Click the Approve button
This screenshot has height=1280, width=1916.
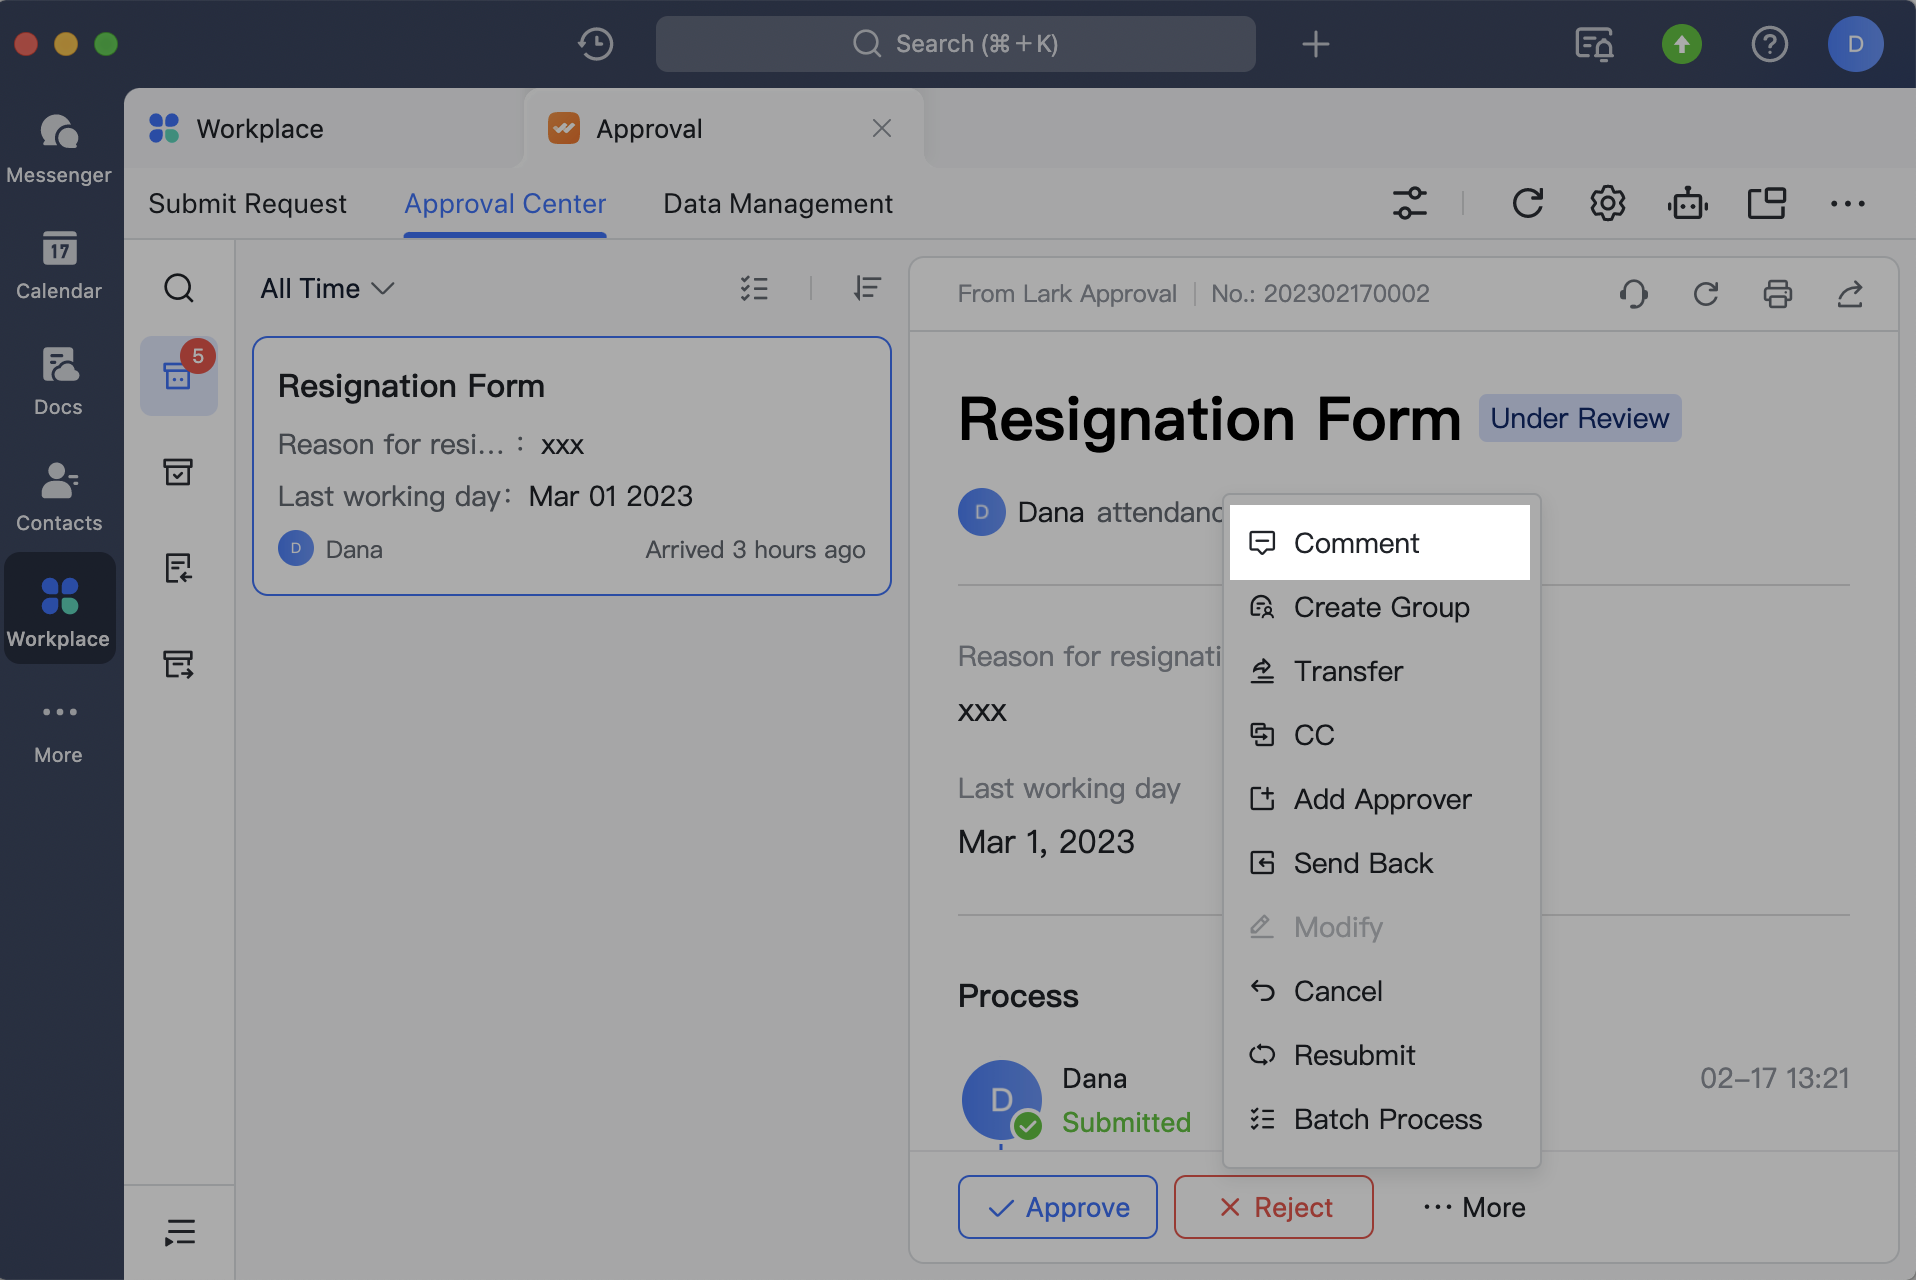pyautogui.click(x=1057, y=1207)
